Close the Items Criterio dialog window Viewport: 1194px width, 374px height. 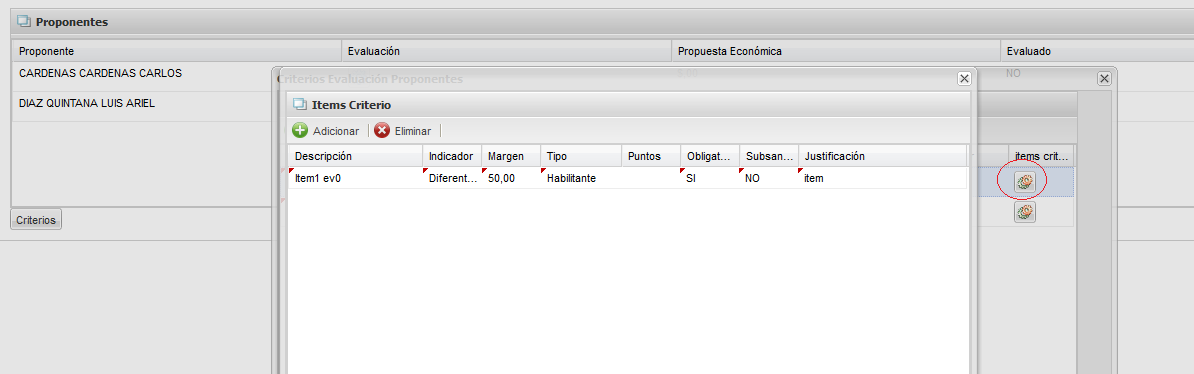coord(964,78)
